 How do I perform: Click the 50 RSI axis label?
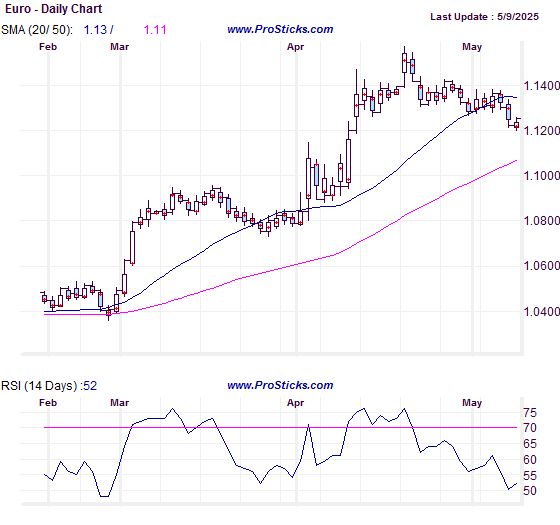[530, 491]
